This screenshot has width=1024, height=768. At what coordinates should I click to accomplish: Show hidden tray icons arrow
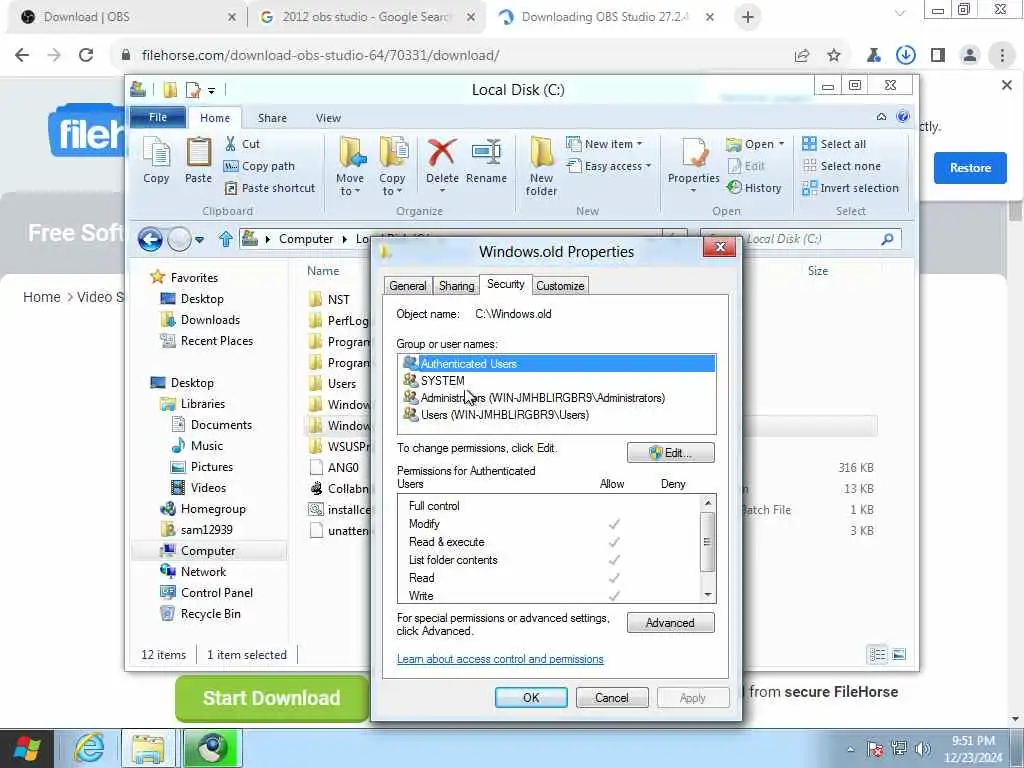pyautogui.click(x=850, y=749)
